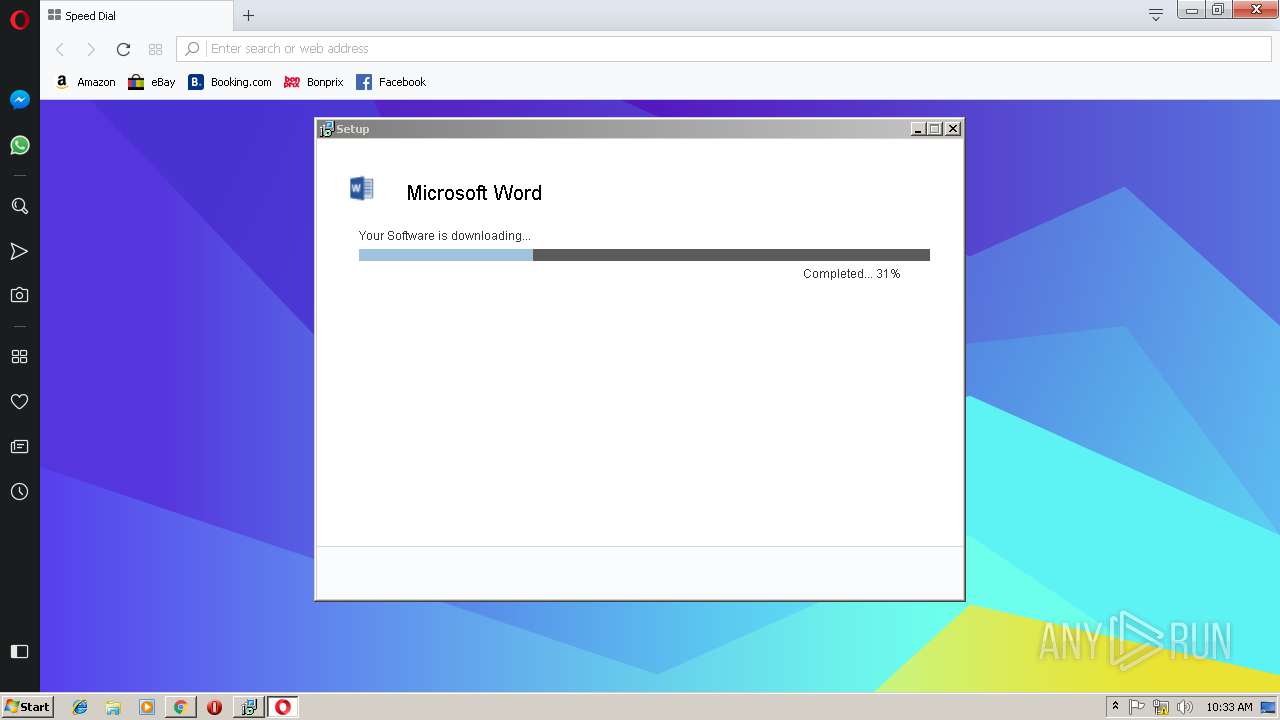Open Speed Dial from the sidebar
The width and height of the screenshot is (1280, 720).
point(19,356)
